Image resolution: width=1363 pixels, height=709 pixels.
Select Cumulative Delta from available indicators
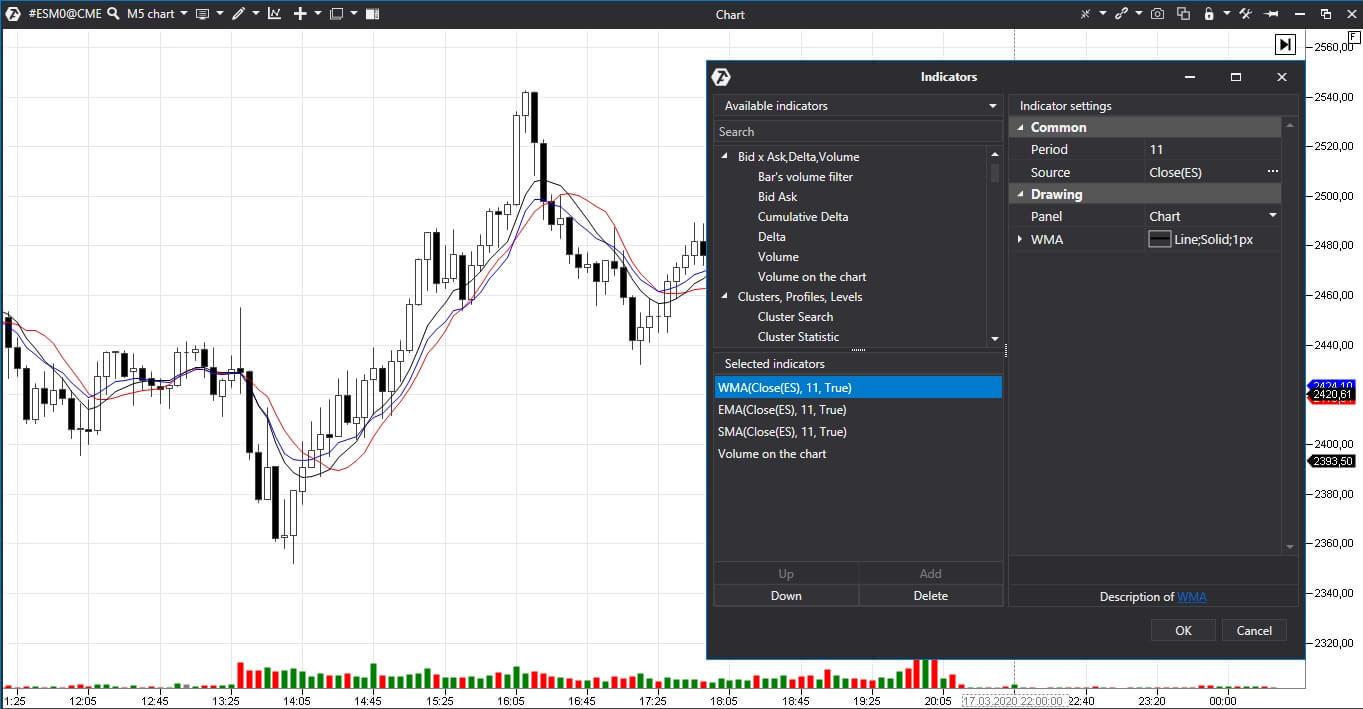[803, 216]
